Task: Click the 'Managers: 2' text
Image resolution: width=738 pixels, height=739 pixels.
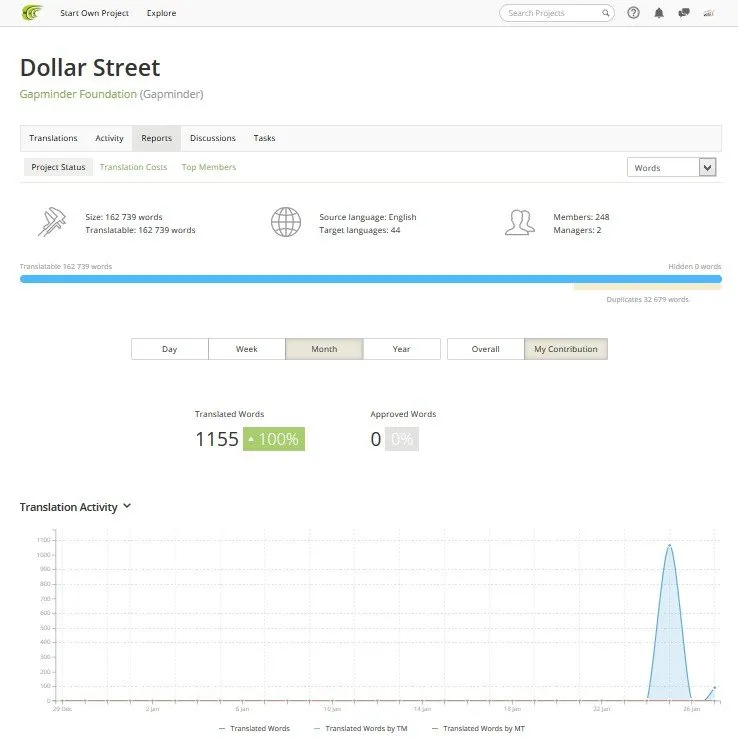Action: 577,230
